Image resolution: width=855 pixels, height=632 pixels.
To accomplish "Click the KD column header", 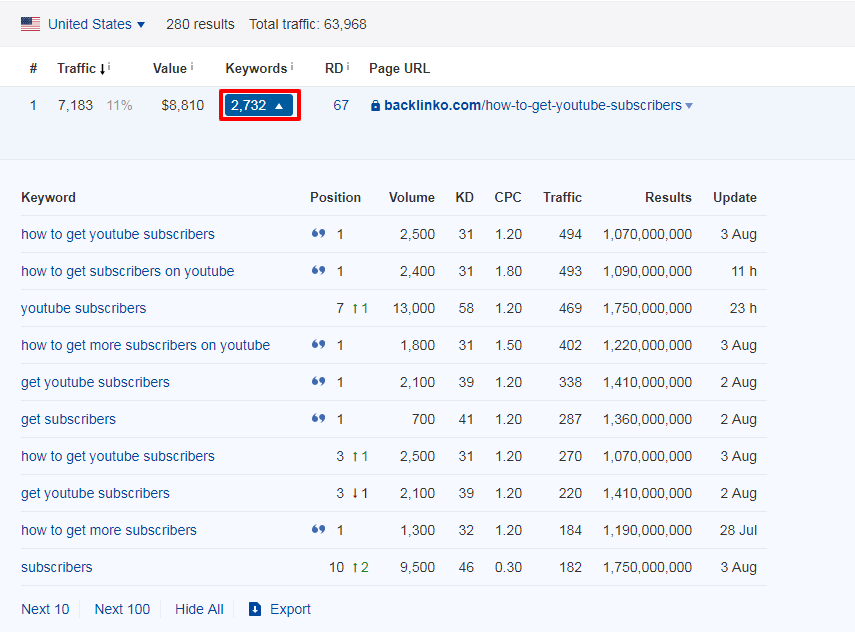I will click(465, 197).
